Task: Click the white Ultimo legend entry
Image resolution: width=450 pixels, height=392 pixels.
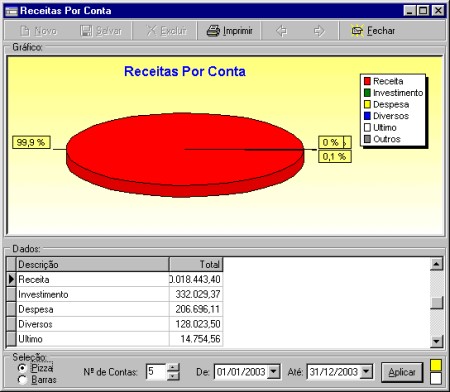Action: tap(380, 128)
